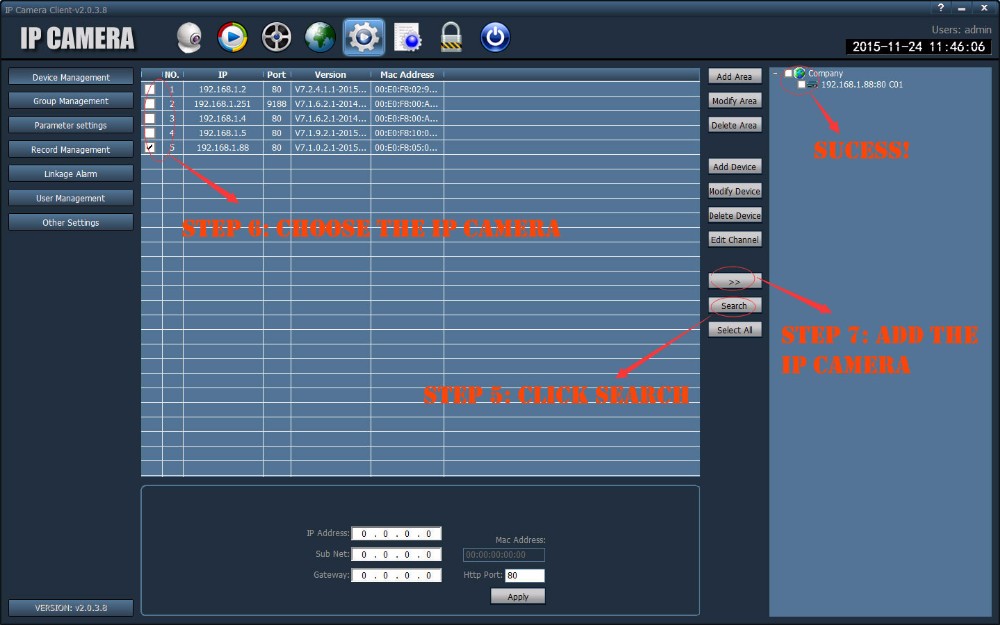Image resolution: width=1000 pixels, height=625 pixels.
Task: Open Device Management section
Action: (71, 77)
